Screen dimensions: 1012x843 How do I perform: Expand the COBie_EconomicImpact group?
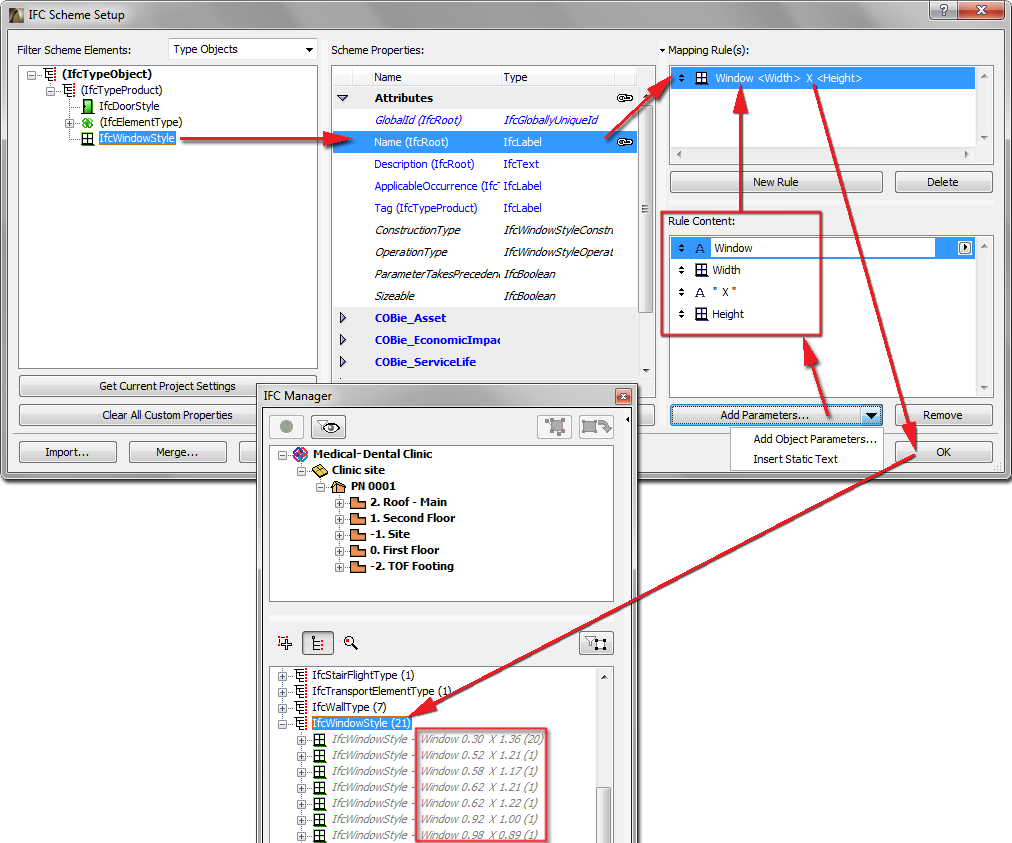coord(343,340)
